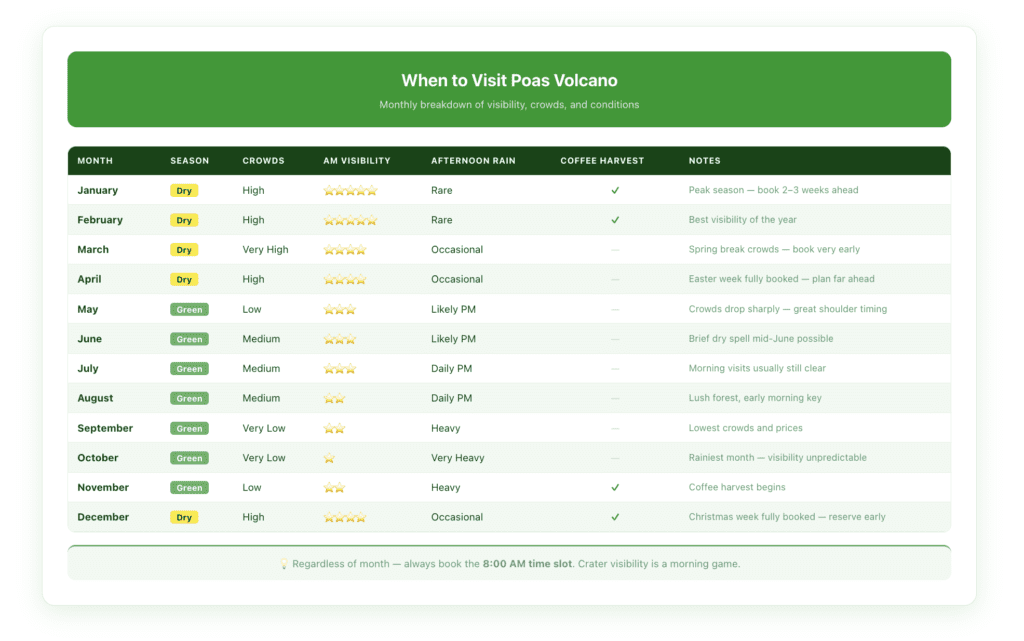Click January's five-star AM visibility rating
Screen dimensions: 1024x641
tap(349, 190)
